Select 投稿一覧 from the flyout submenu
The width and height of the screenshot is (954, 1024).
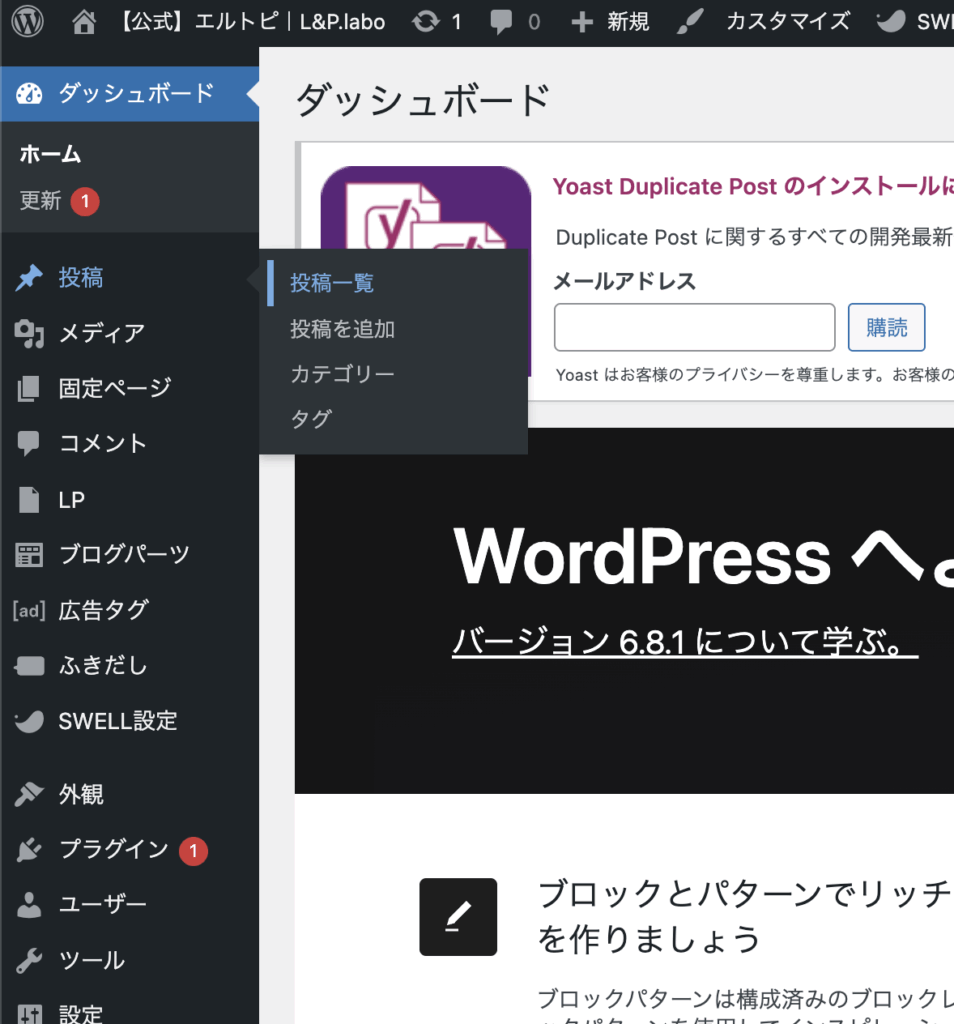coord(332,284)
